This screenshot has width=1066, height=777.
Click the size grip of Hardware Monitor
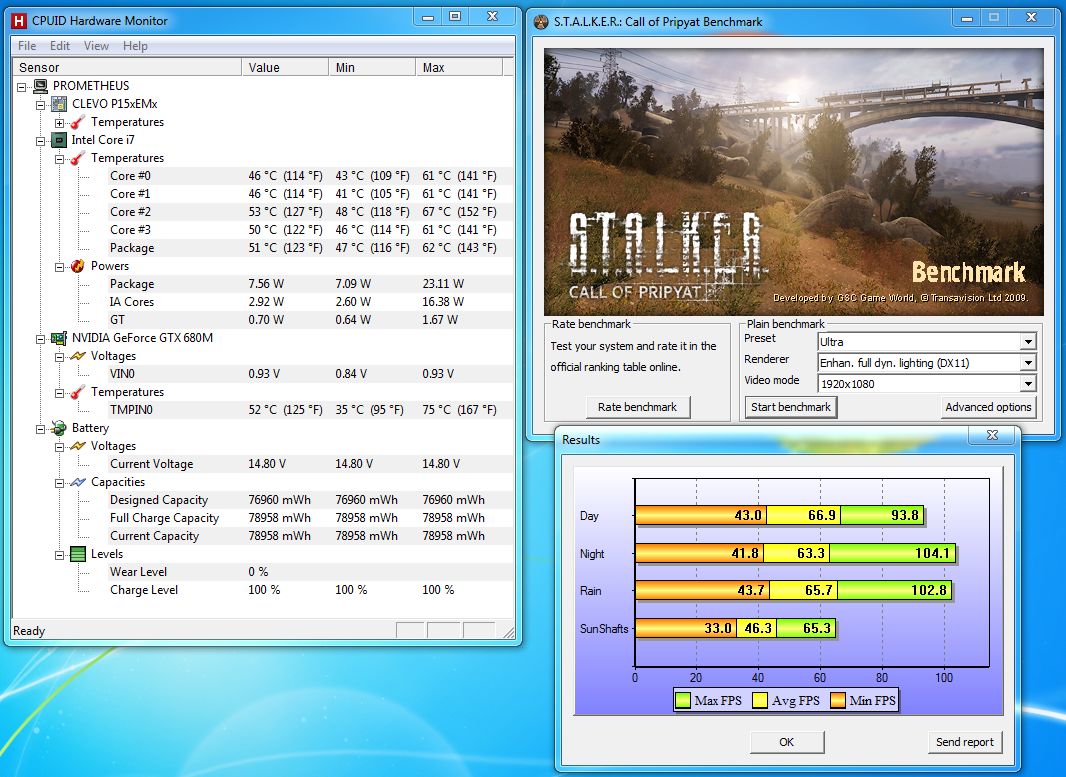pos(508,632)
